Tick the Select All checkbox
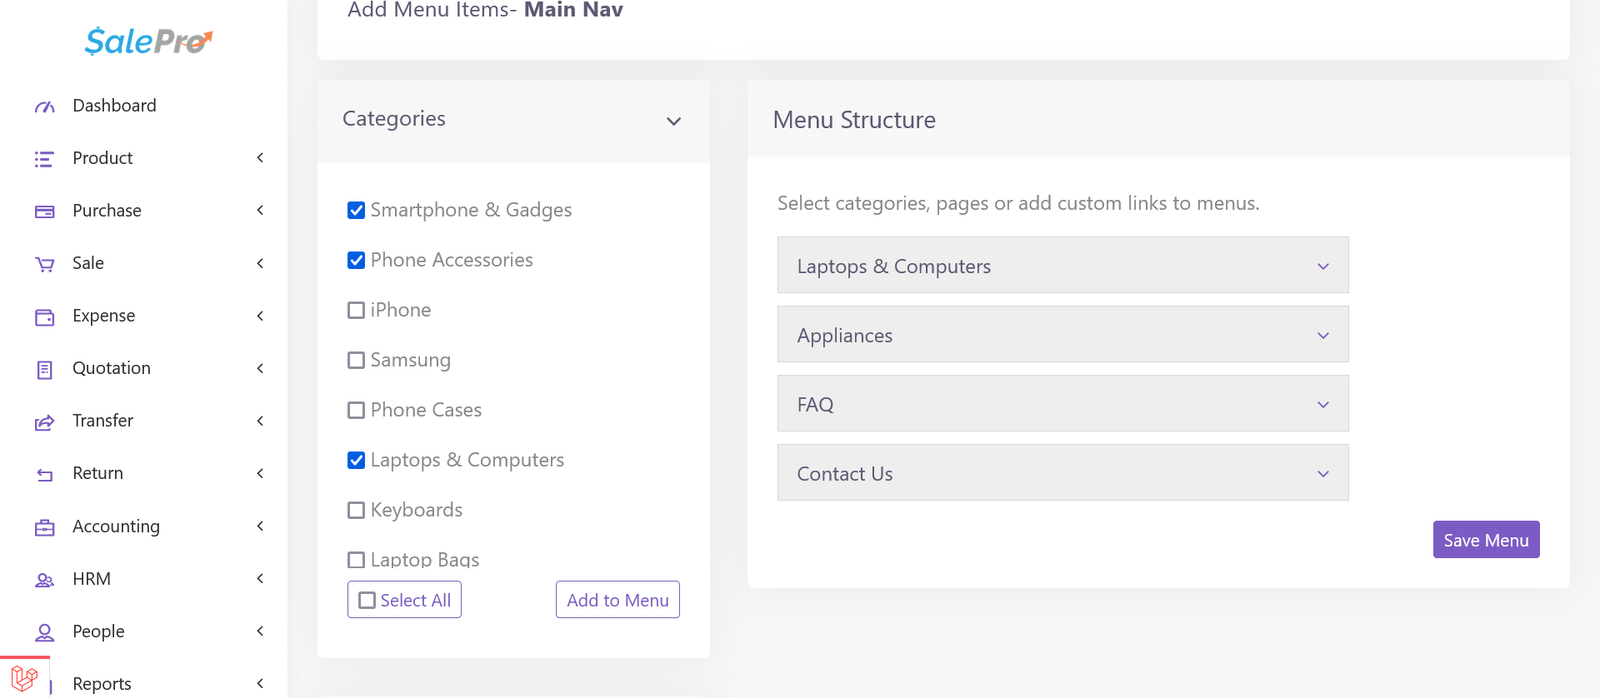The height and width of the screenshot is (698, 1600). (x=367, y=600)
